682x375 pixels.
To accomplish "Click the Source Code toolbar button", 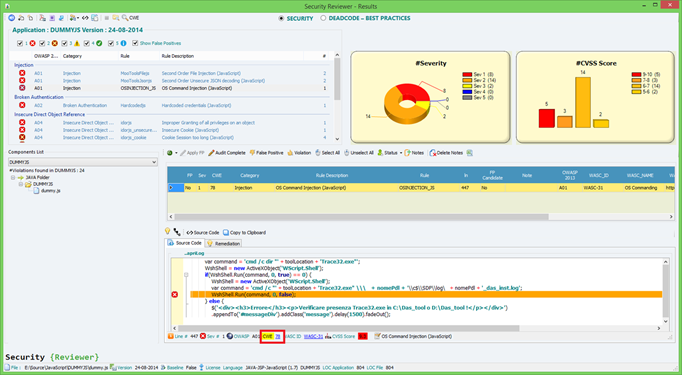I will (203, 232).
